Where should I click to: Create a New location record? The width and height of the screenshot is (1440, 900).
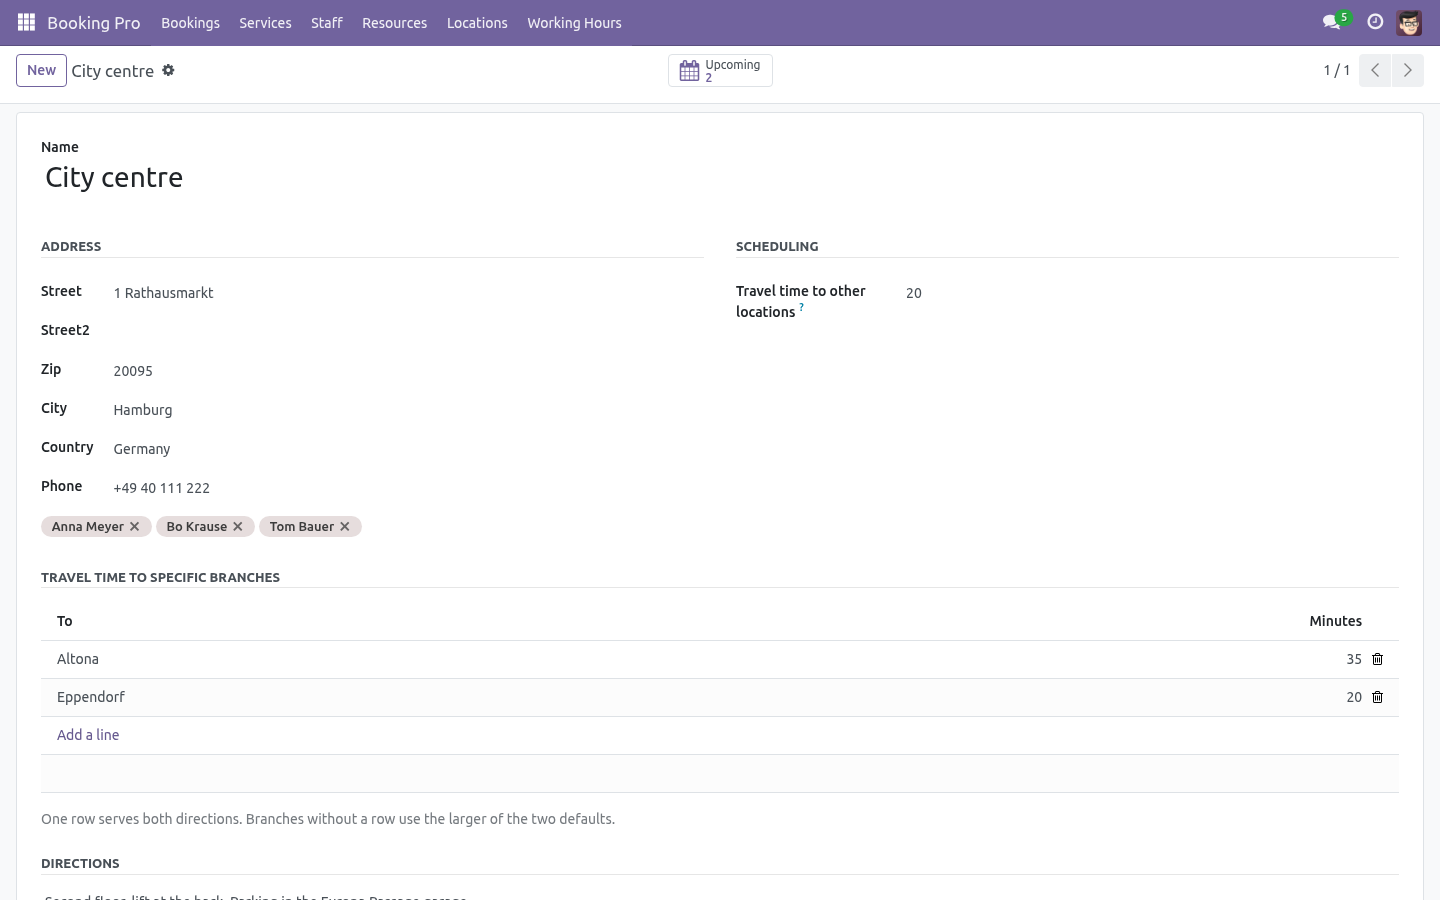[x=41, y=70]
